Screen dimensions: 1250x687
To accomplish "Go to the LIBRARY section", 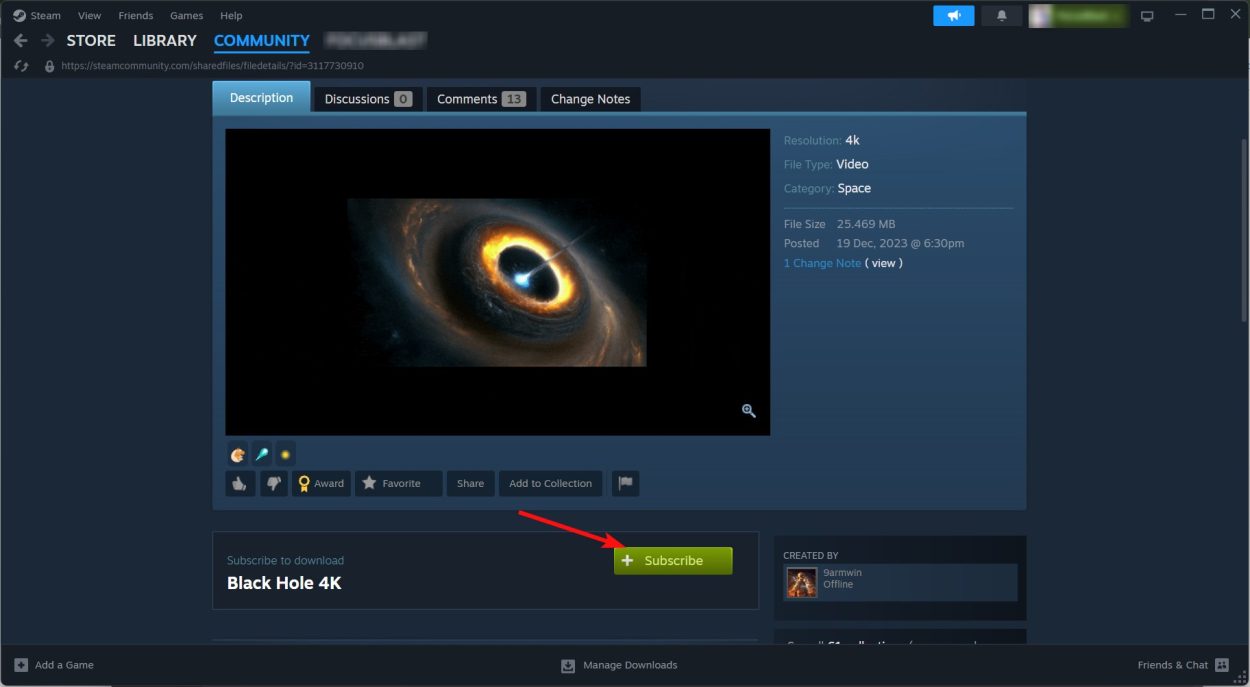I will click(165, 41).
